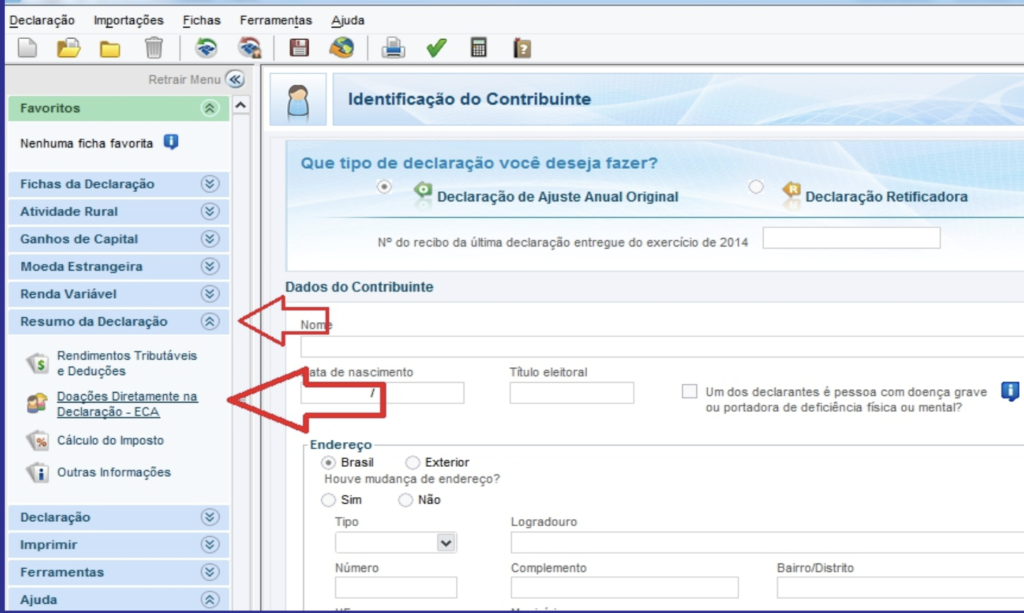Click the printer icon in toolbar
1024x613 pixels.
coord(393,48)
